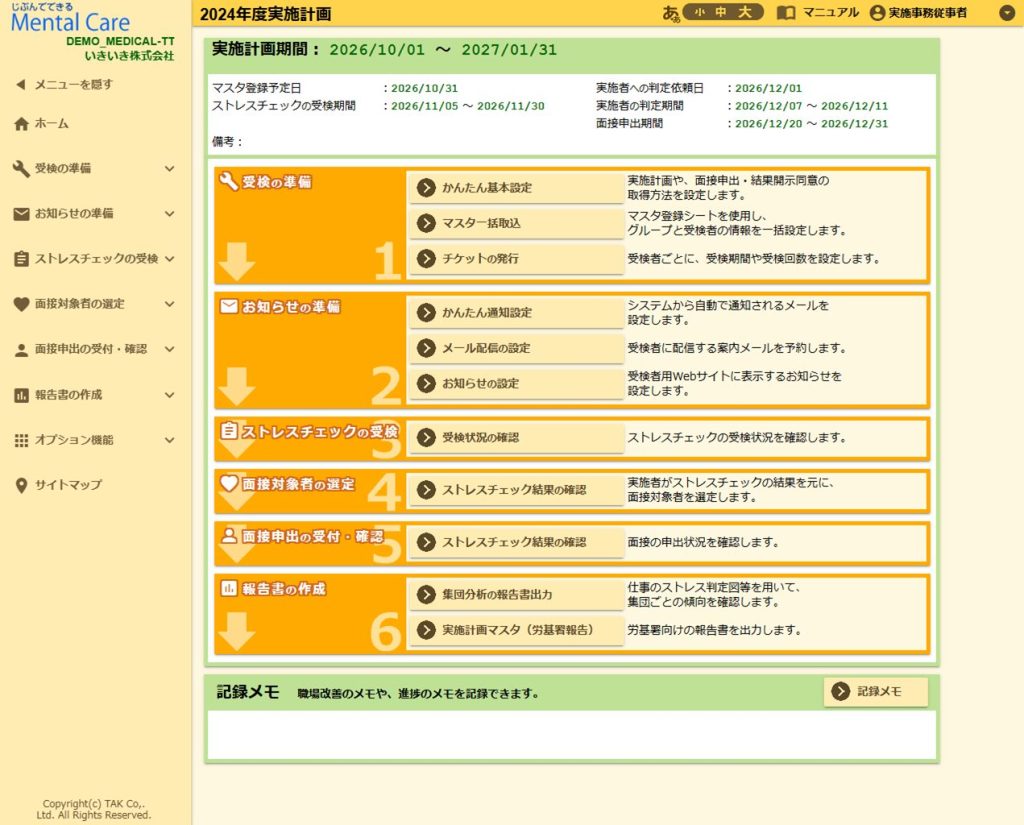The width and height of the screenshot is (1024, 825).
Task: Click the font size あ icon in header
Action: [x=671, y=13]
